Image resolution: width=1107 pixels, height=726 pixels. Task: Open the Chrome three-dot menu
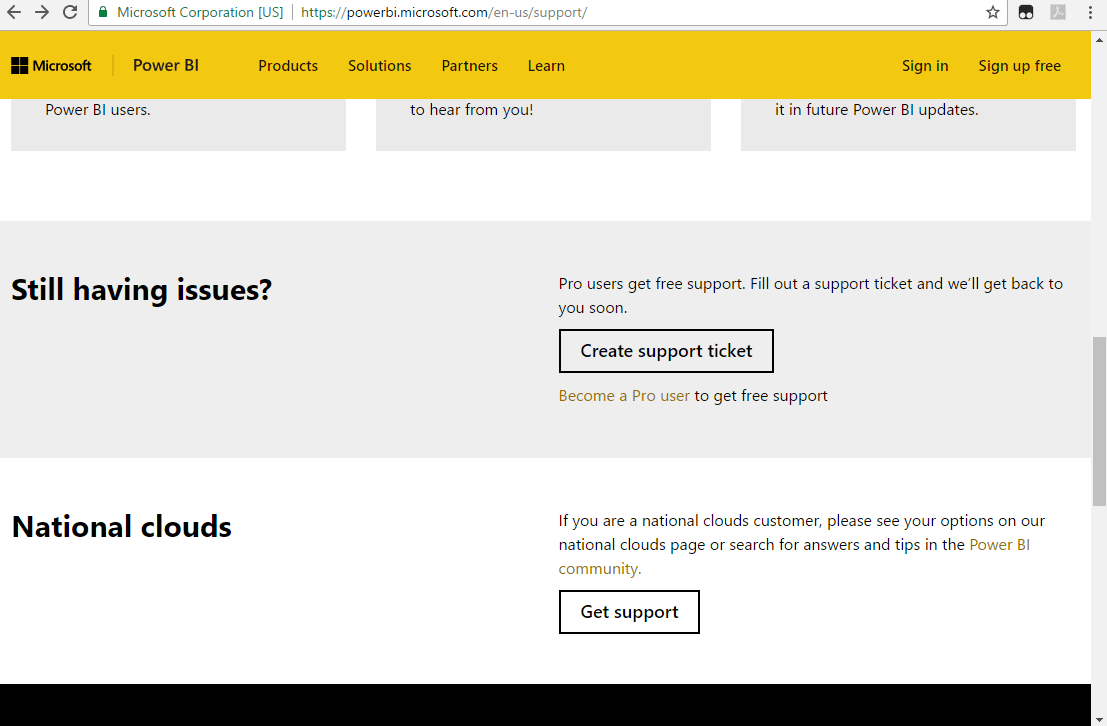[x=1090, y=12]
